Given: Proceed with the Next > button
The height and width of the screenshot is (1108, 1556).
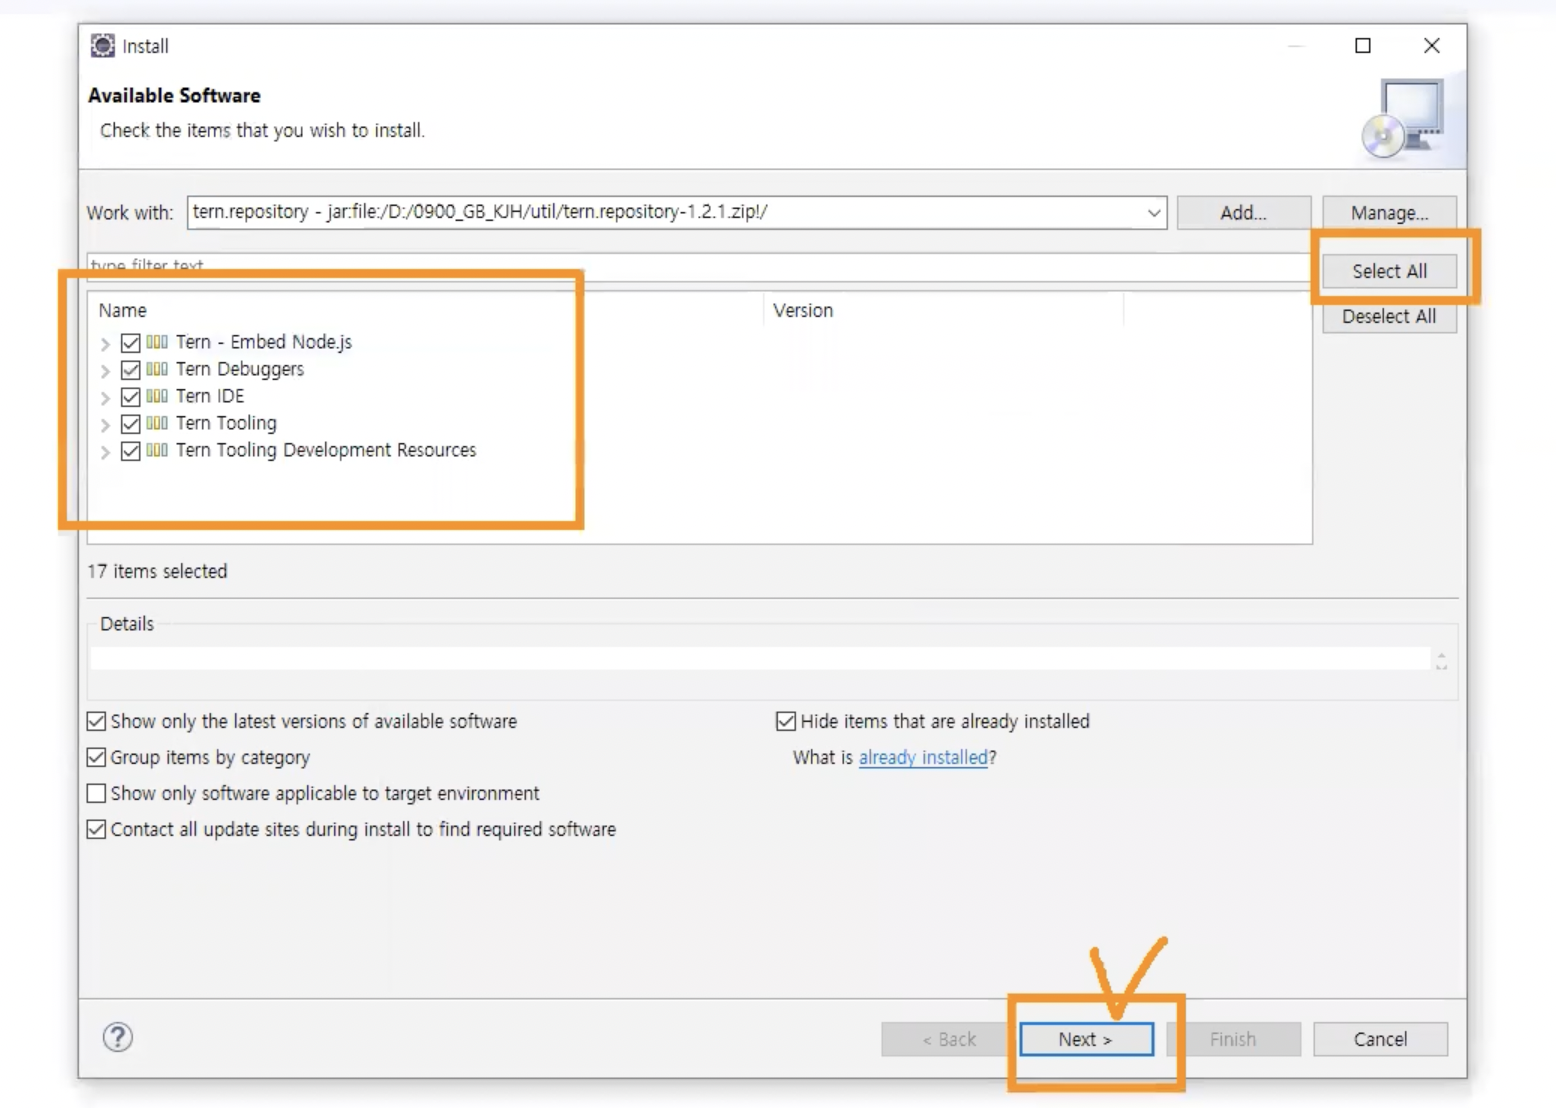Looking at the screenshot, I should [1086, 1039].
